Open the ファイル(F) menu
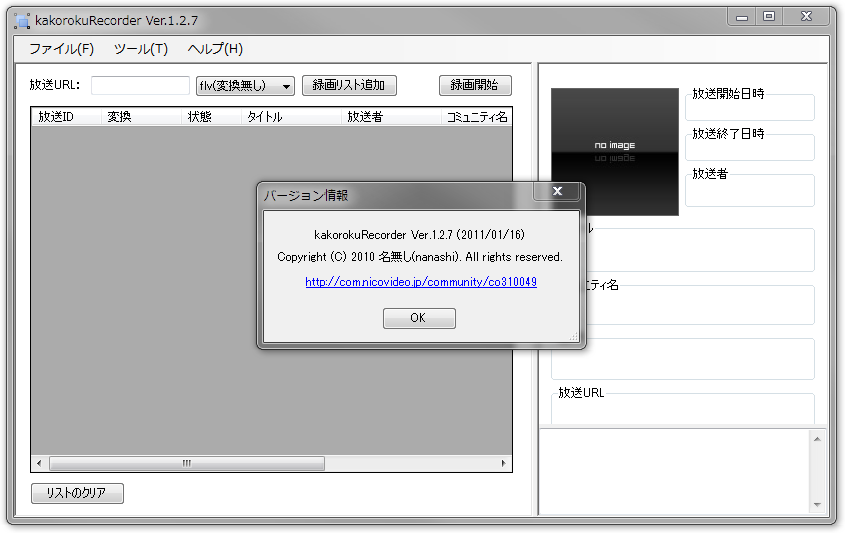The width and height of the screenshot is (845, 533). 61,49
